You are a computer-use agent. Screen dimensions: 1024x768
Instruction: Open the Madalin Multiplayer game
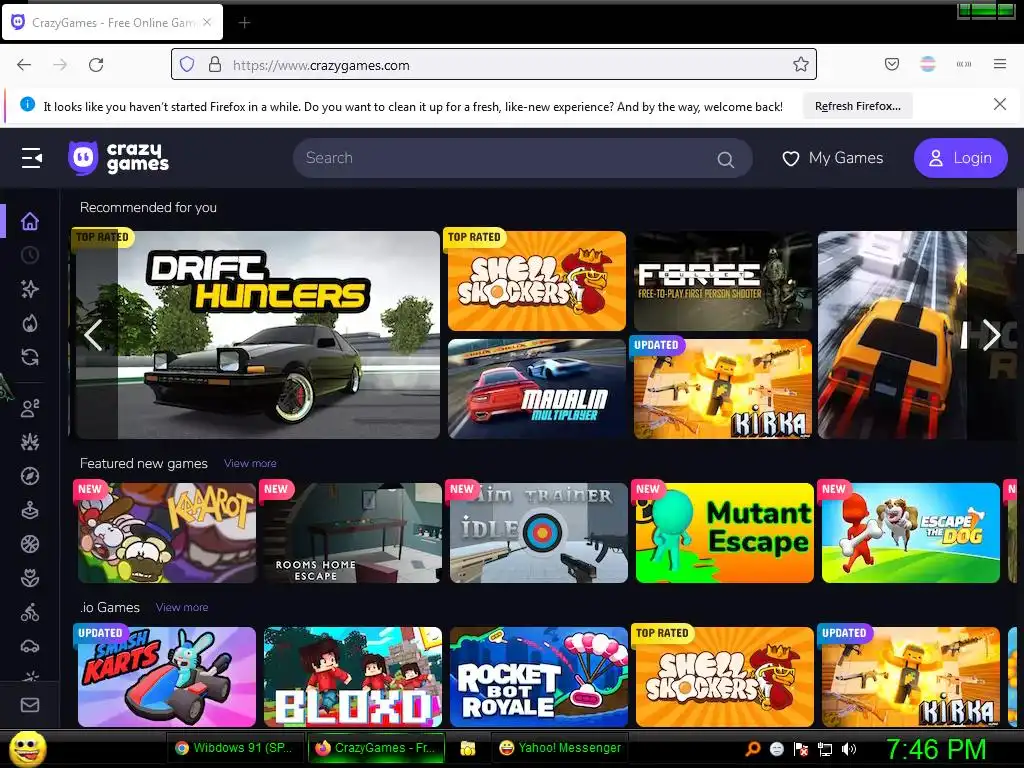[537, 389]
